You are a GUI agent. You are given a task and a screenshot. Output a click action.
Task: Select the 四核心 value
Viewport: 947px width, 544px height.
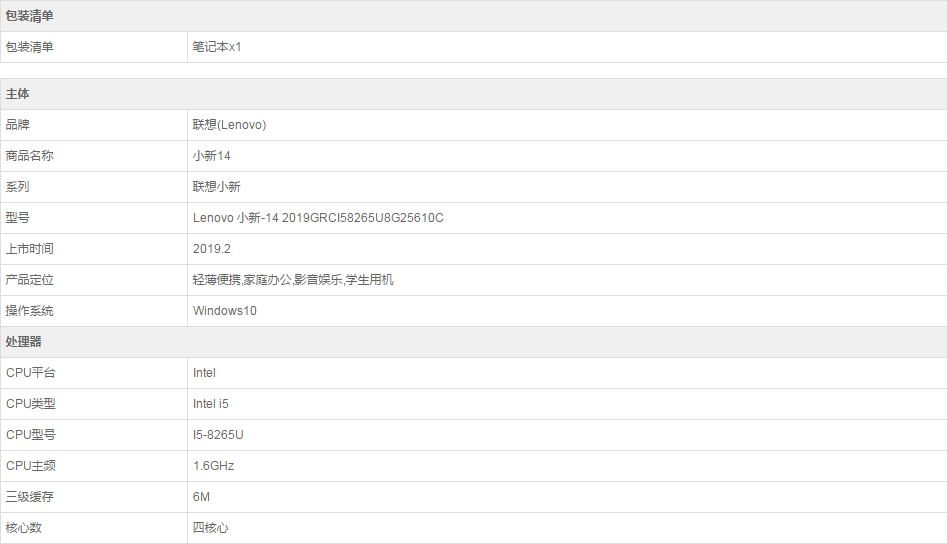pyautogui.click(x=211, y=528)
